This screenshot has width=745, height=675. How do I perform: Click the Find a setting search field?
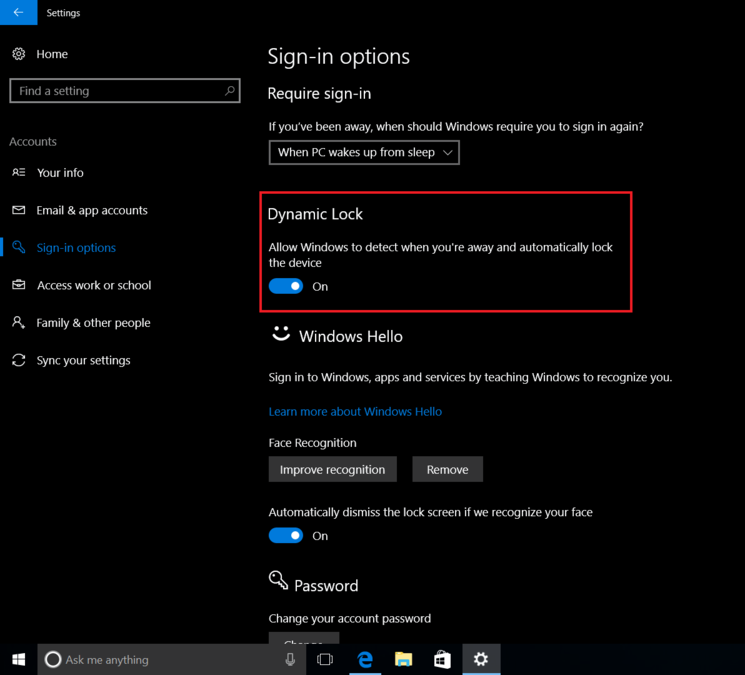[x=115, y=91]
